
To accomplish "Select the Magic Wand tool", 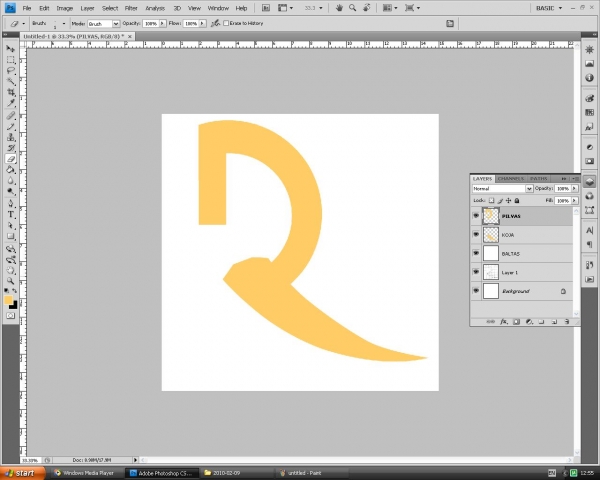I will tap(11, 82).
